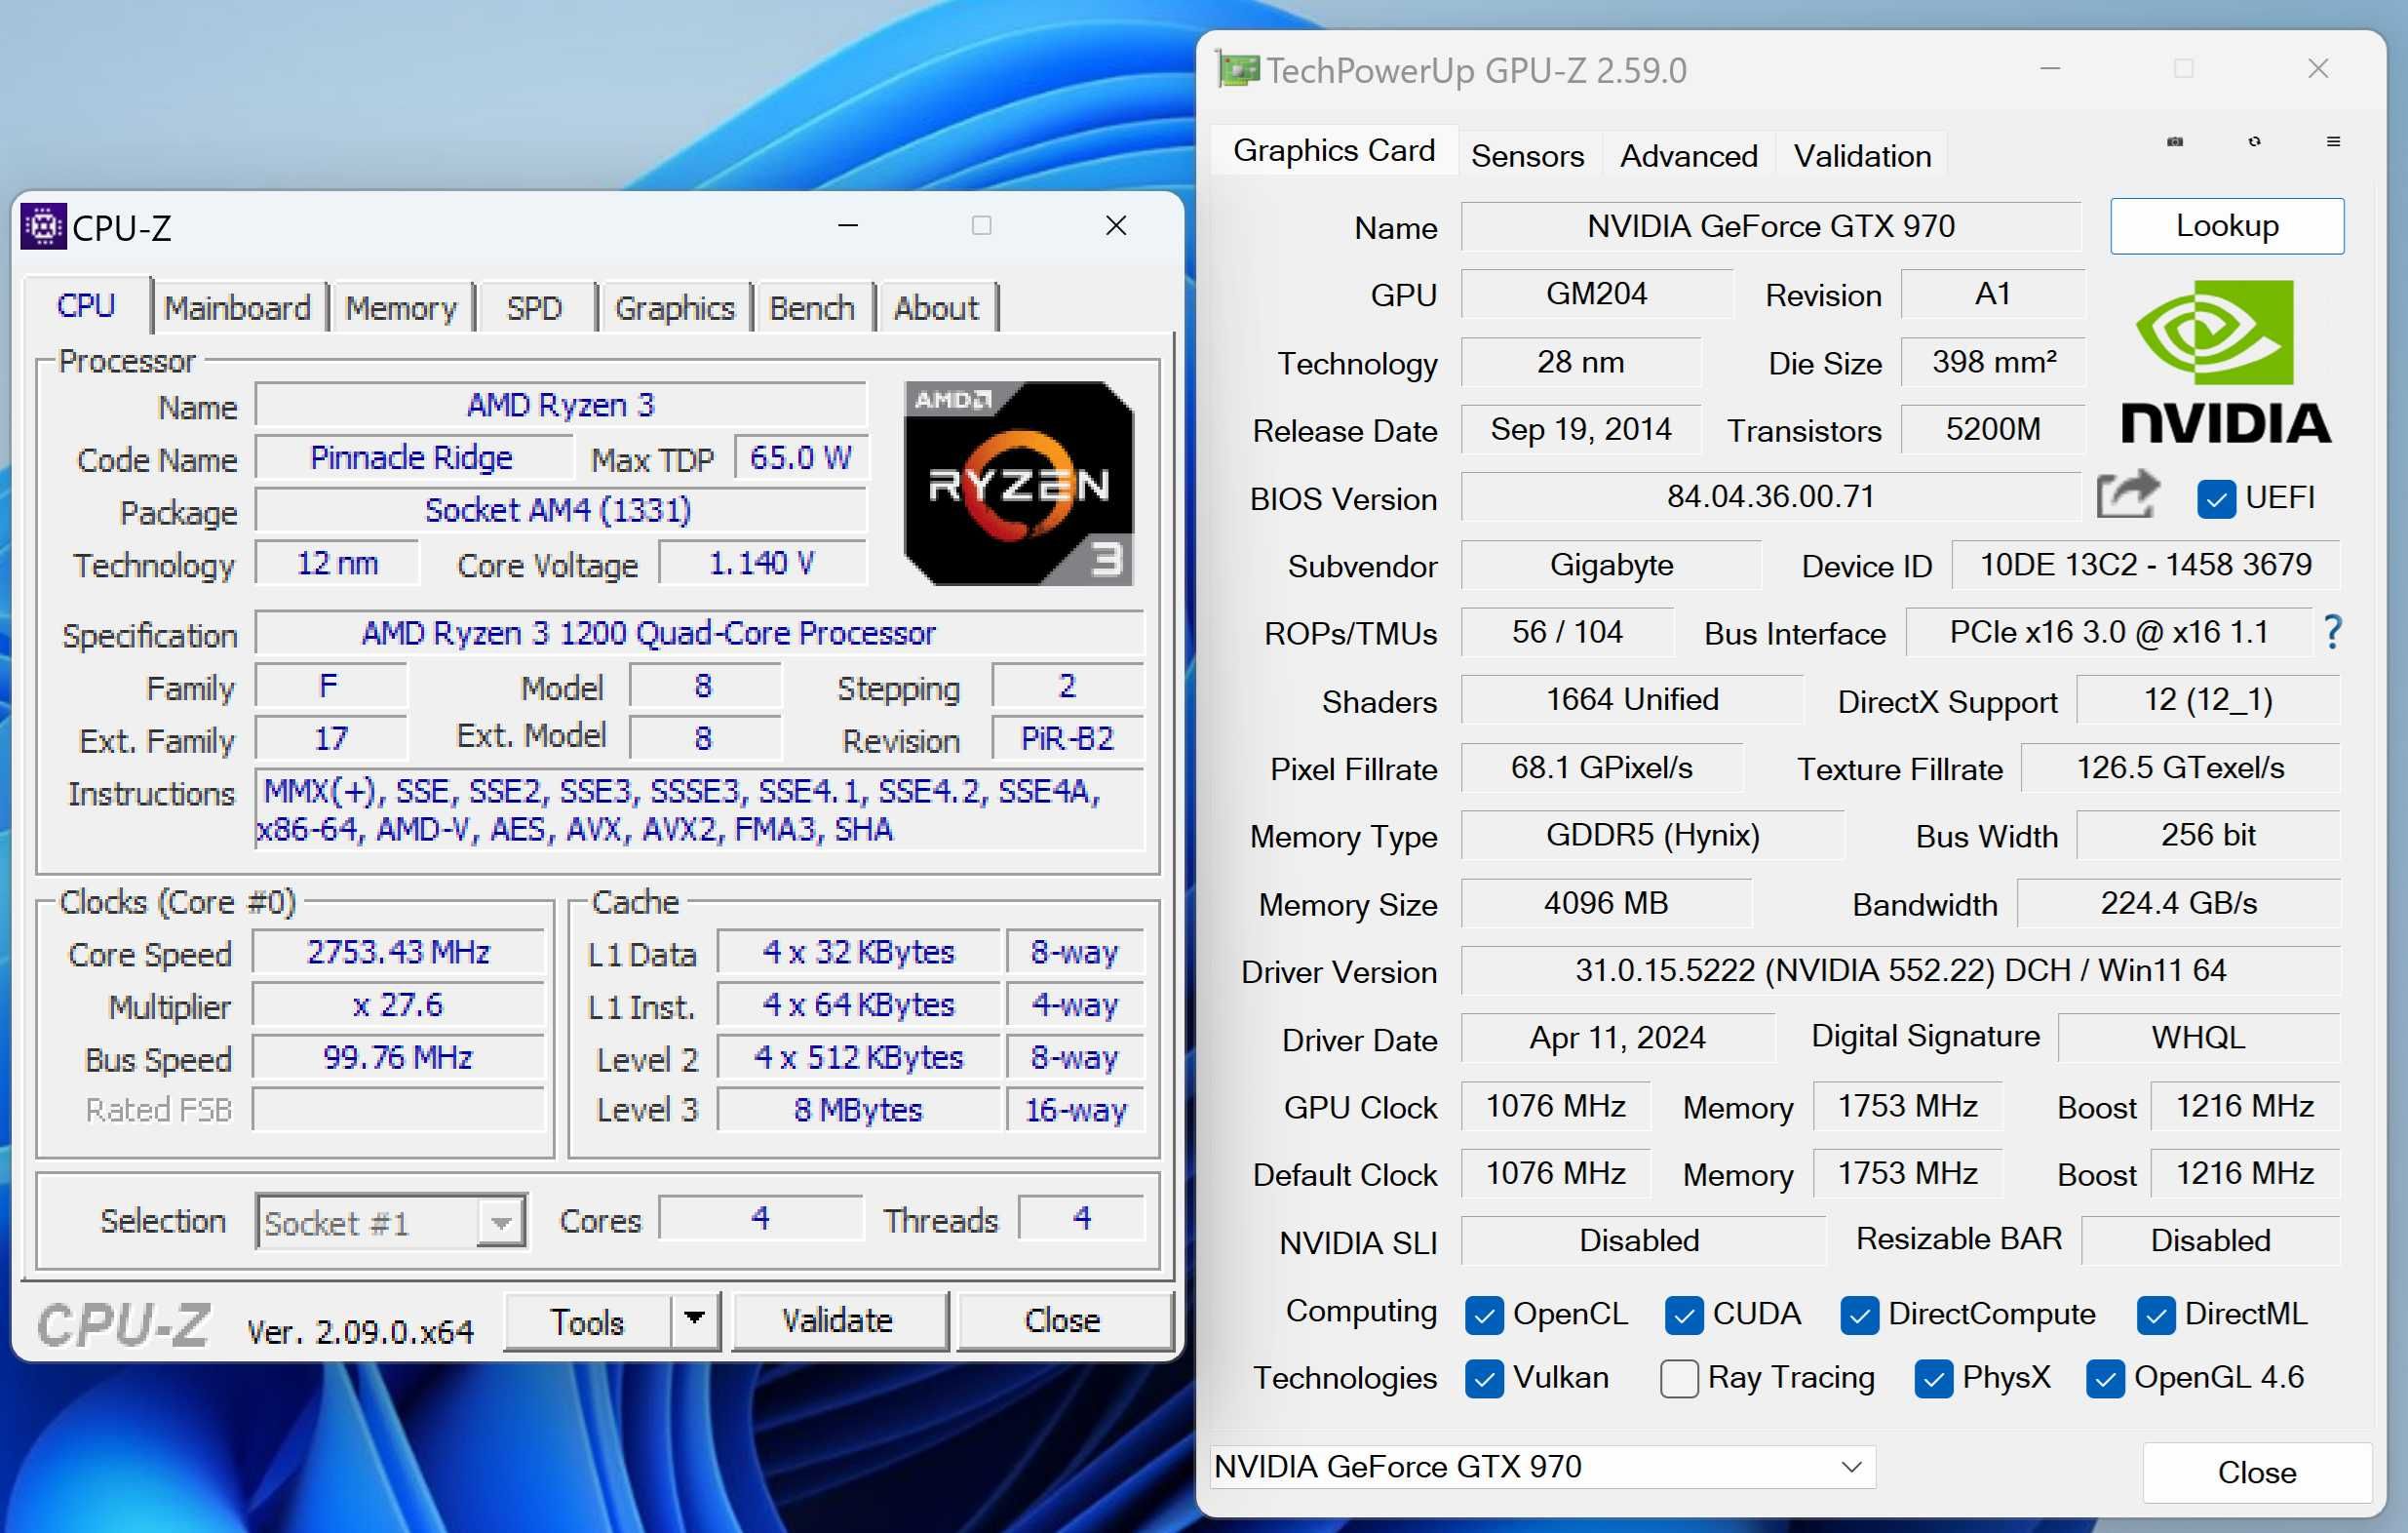The width and height of the screenshot is (2408, 1533).
Task: Toggle the PhysX checkbox
Action: tap(1934, 1378)
